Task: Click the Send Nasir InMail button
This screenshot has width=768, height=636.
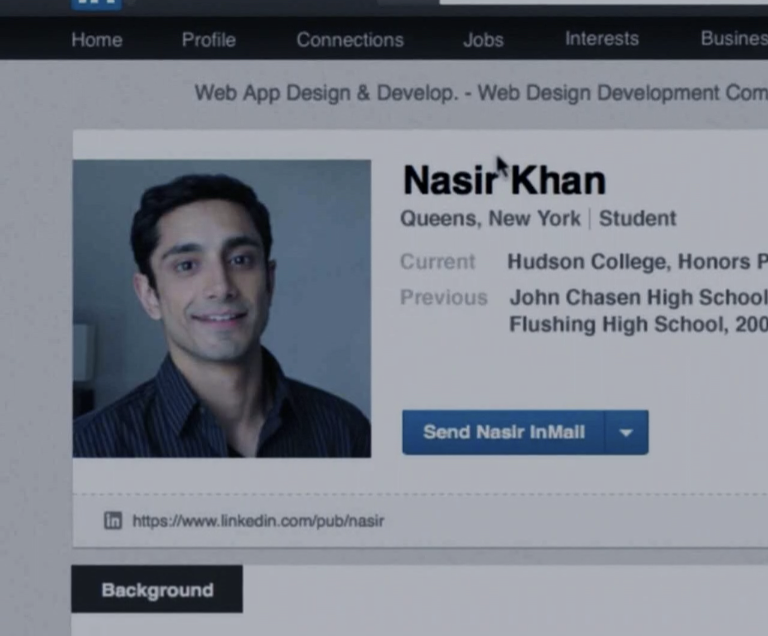Action: (x=503, y=433)
